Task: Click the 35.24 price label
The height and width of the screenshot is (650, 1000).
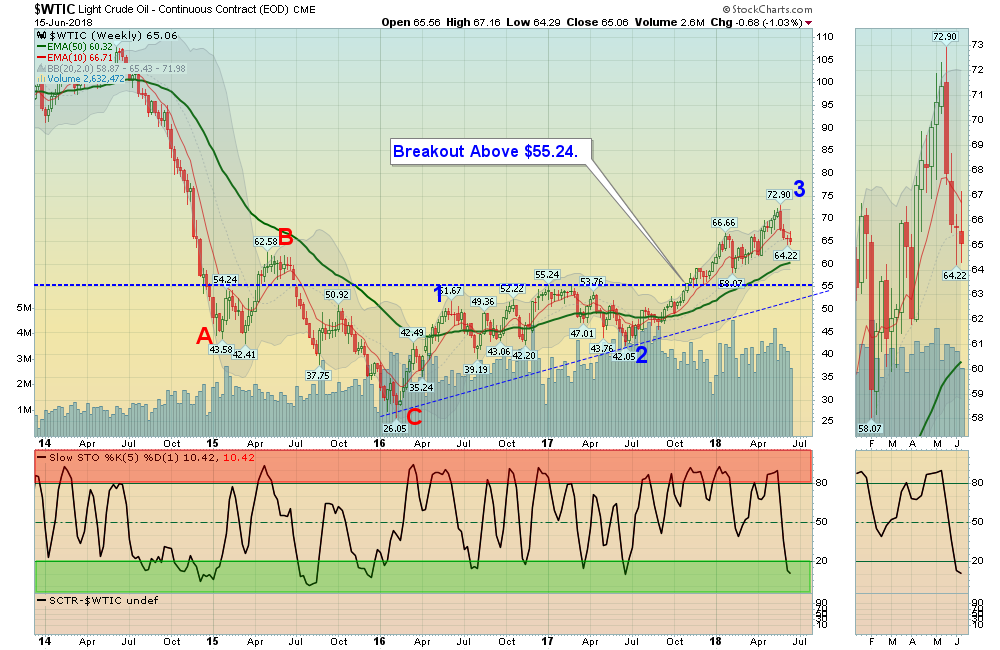Action: (421, 387)
